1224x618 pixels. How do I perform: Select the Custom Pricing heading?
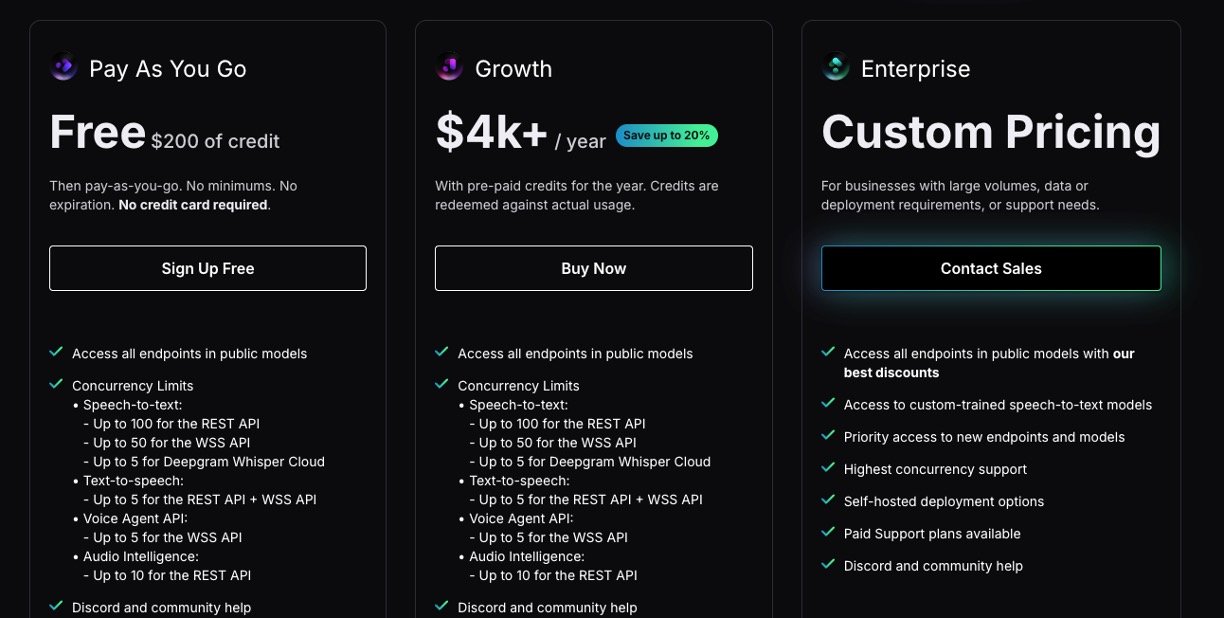(990, 133)
